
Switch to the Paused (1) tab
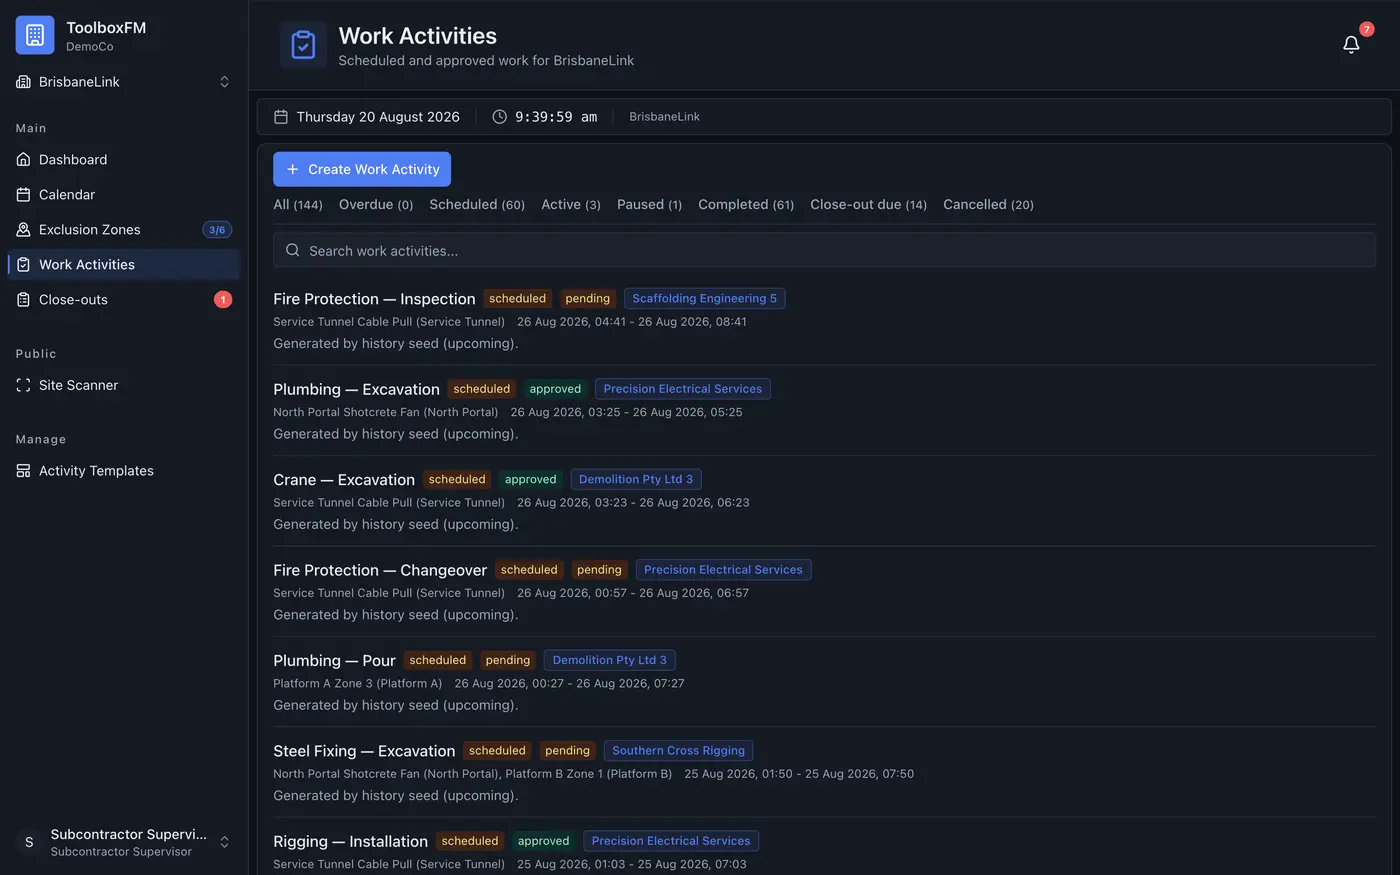(649, 204)
